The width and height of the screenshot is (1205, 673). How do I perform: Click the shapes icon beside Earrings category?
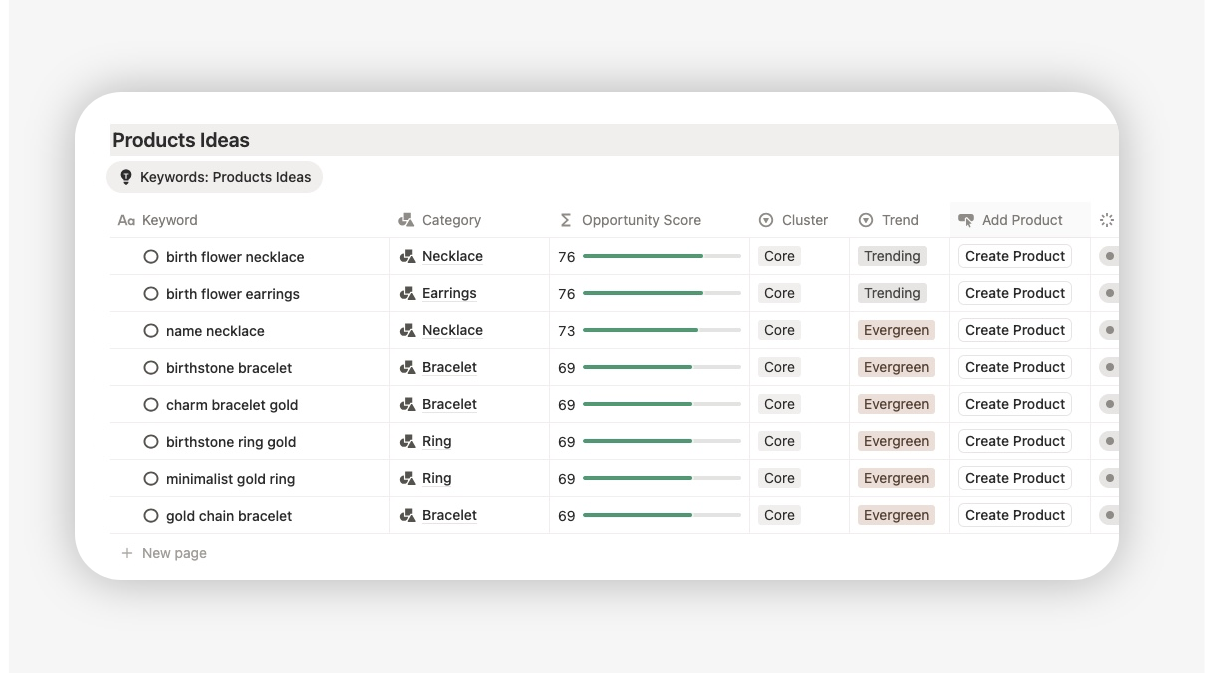pos(407,294)
